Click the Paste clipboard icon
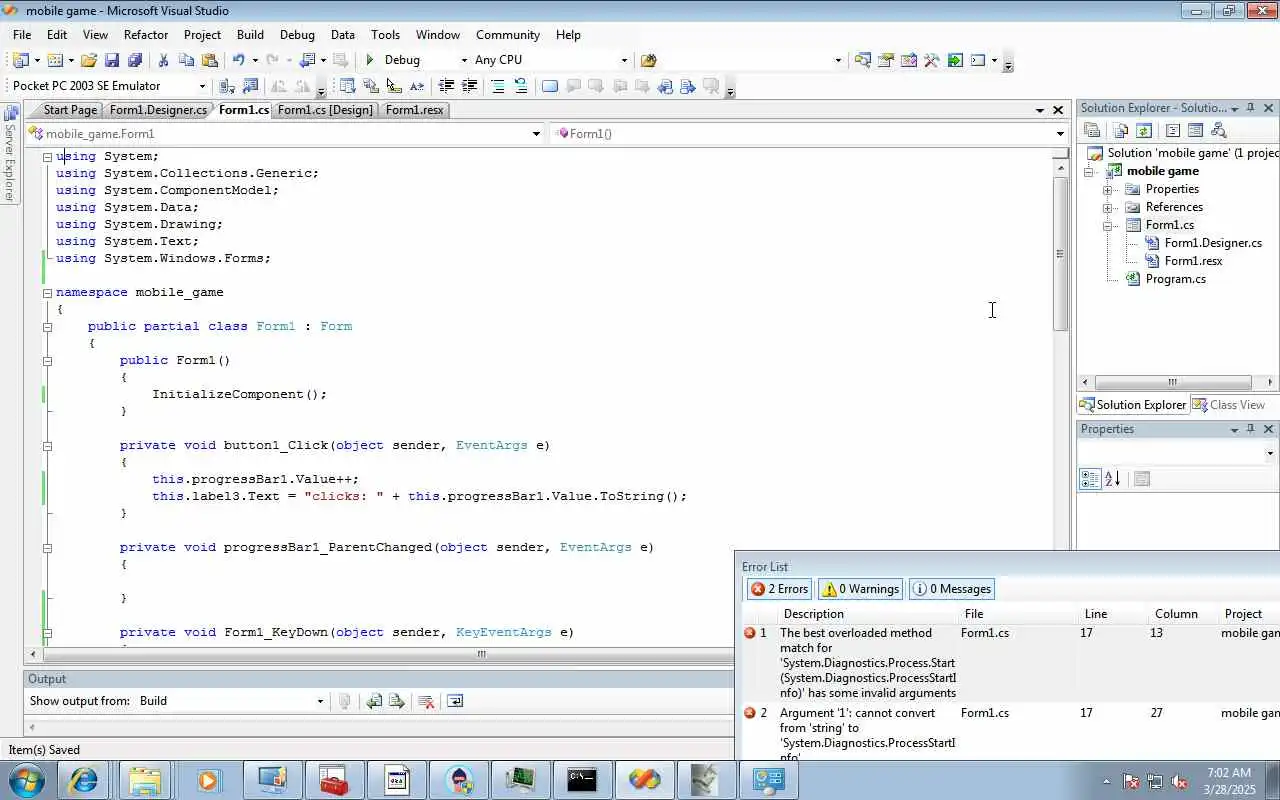This screenshot has width=1280, height=800. pos(210,60)
